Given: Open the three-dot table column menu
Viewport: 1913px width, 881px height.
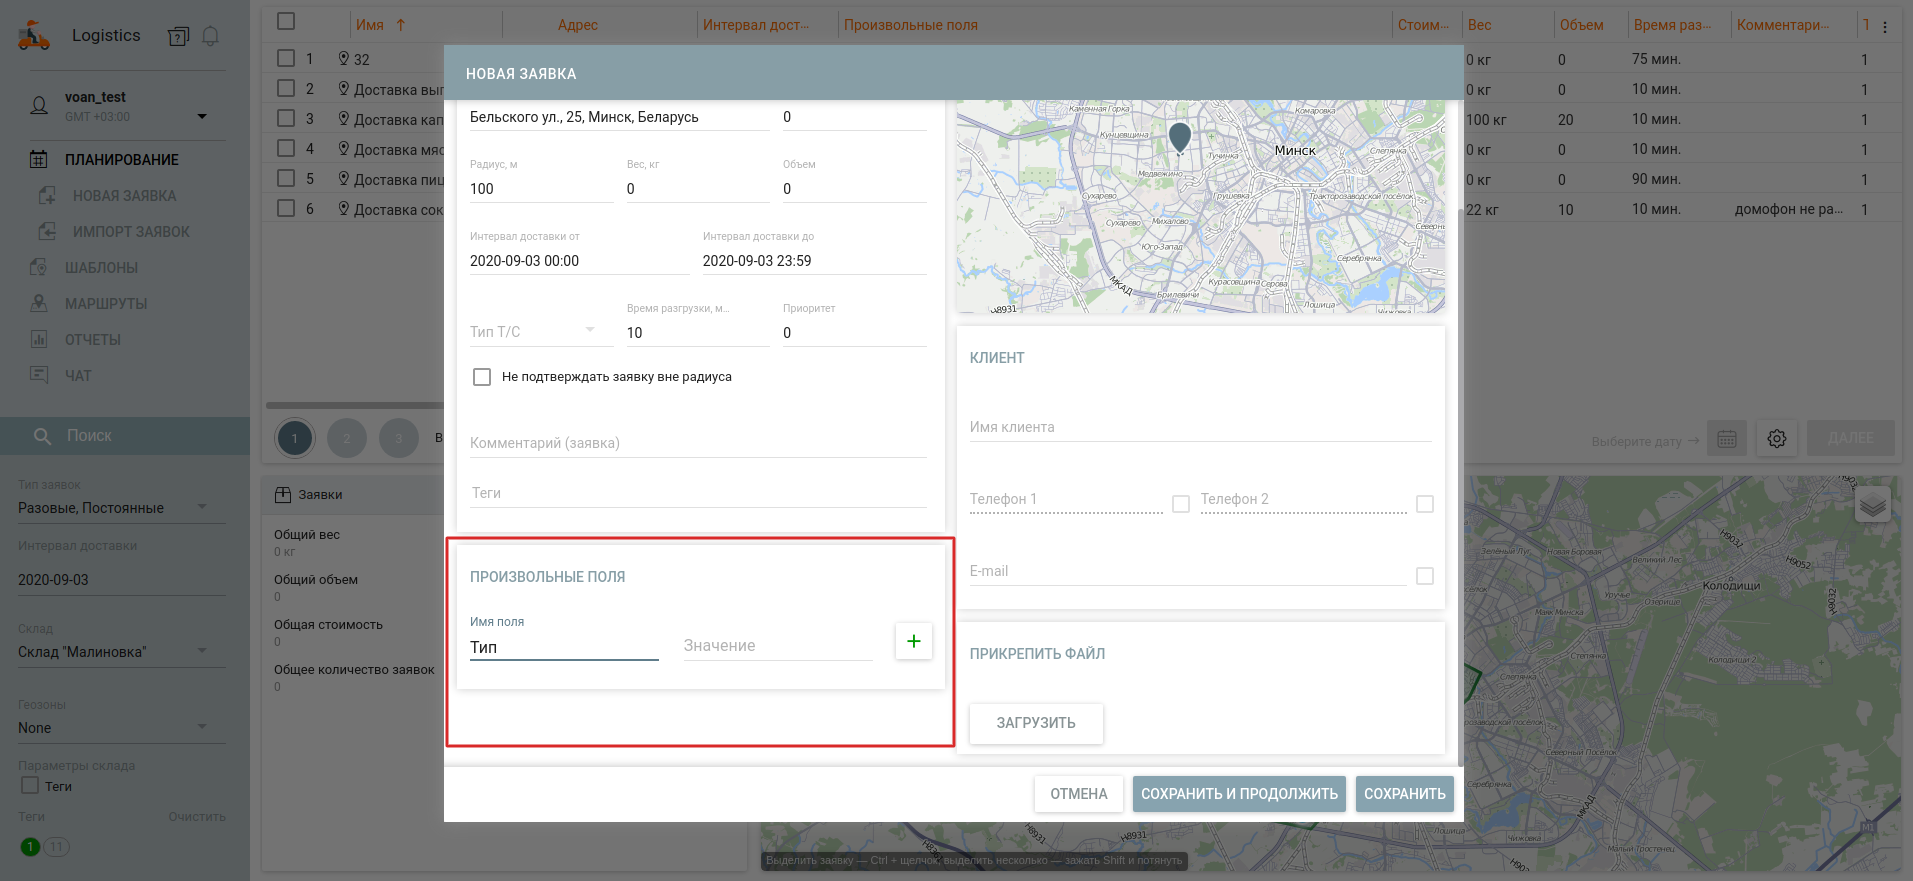Looking at the screenshot, I should tap(1885, 27).
